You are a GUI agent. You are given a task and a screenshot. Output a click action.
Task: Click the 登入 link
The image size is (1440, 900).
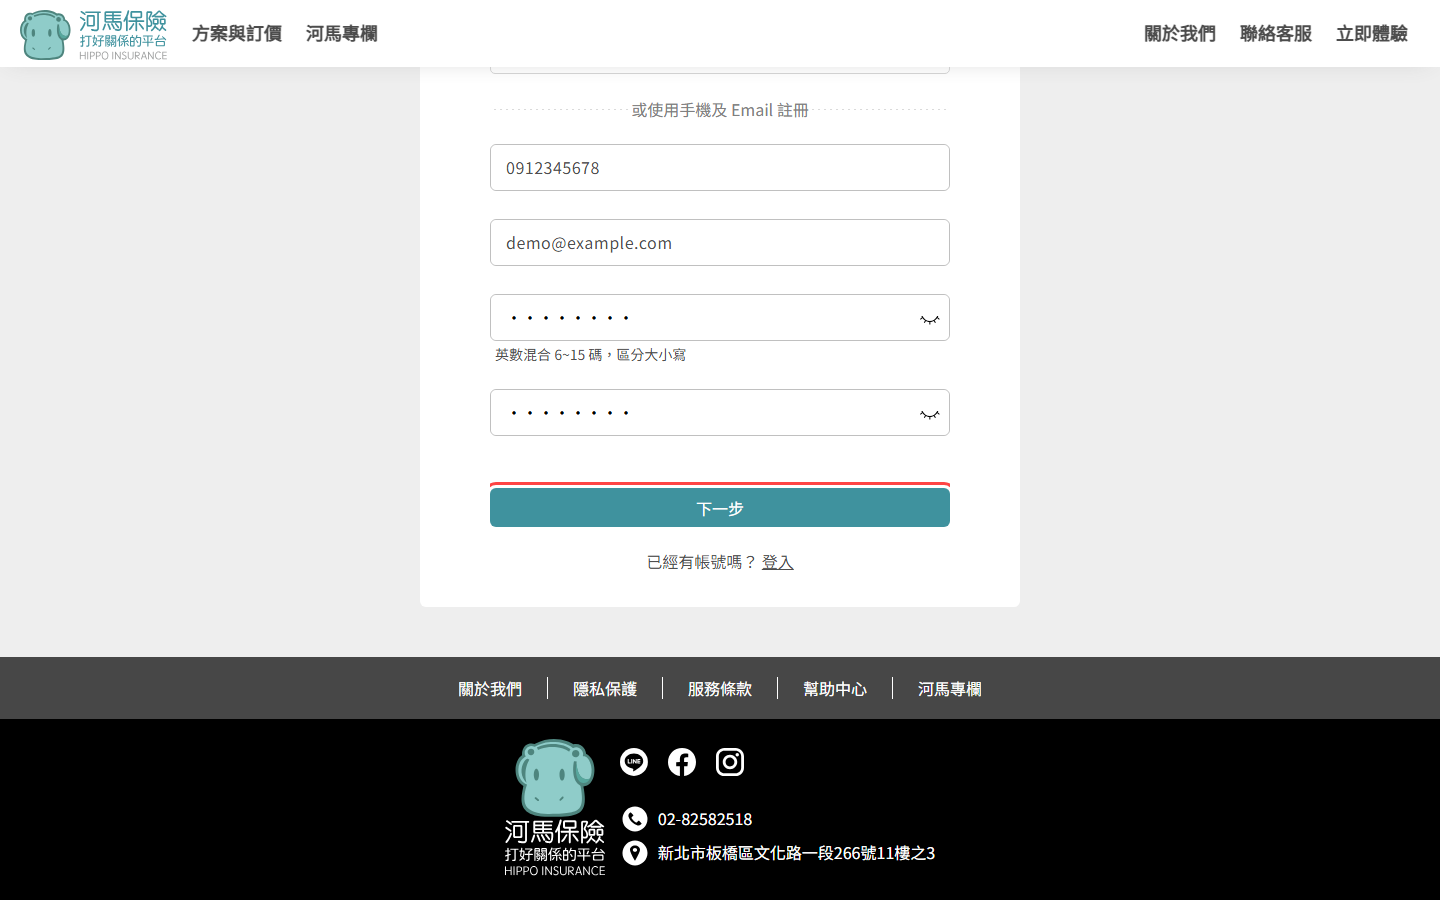pos(777,562)
